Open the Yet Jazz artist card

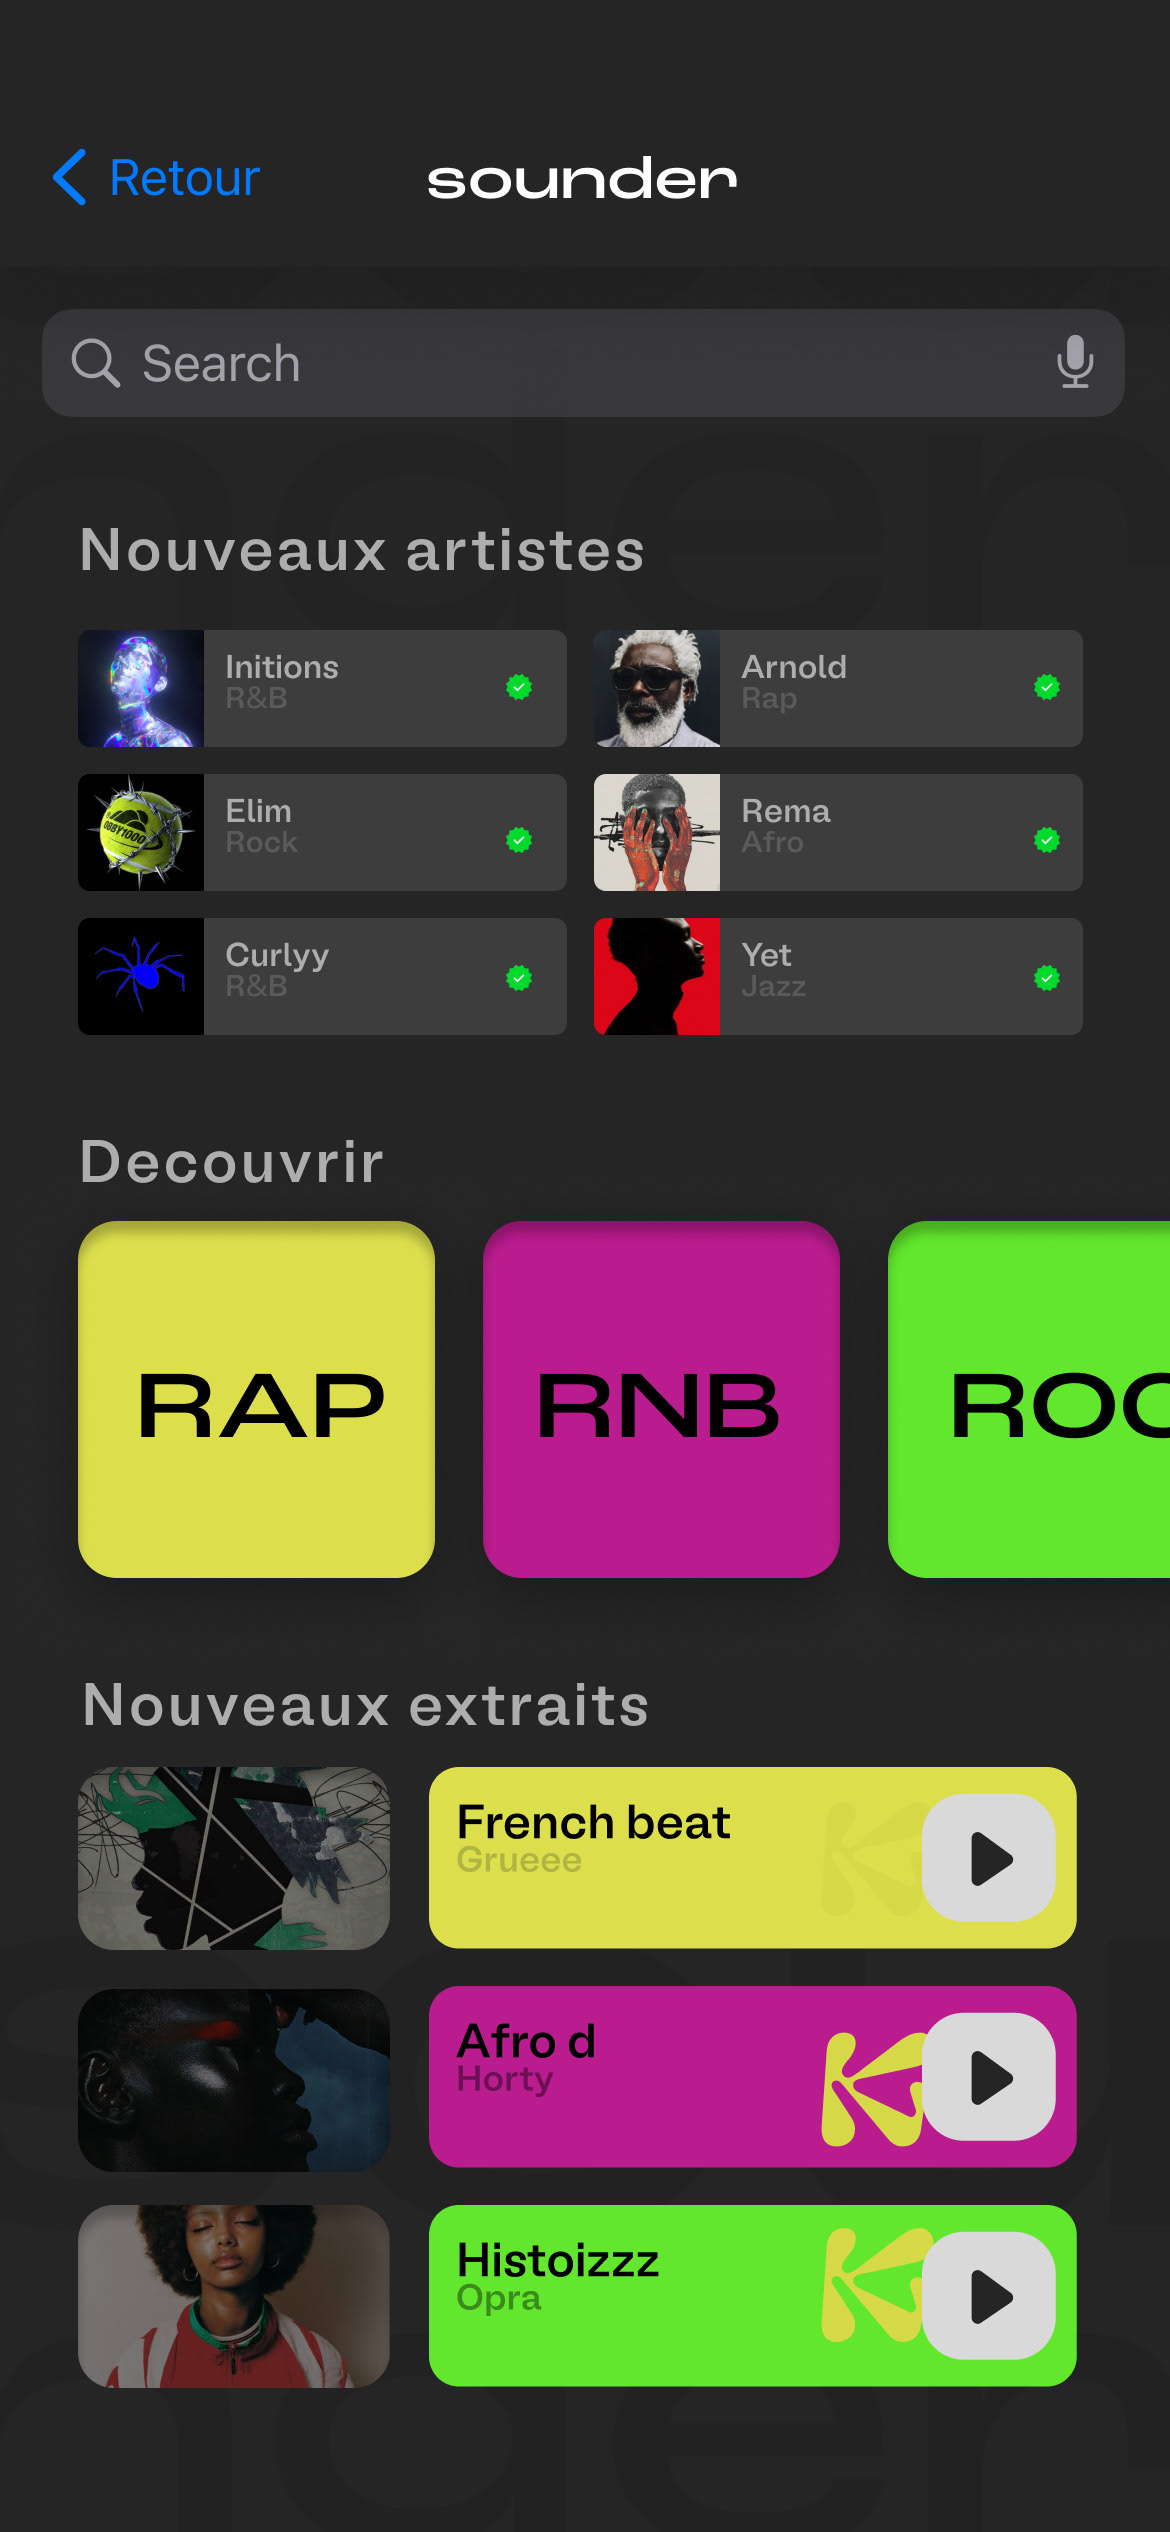(838, 976)
